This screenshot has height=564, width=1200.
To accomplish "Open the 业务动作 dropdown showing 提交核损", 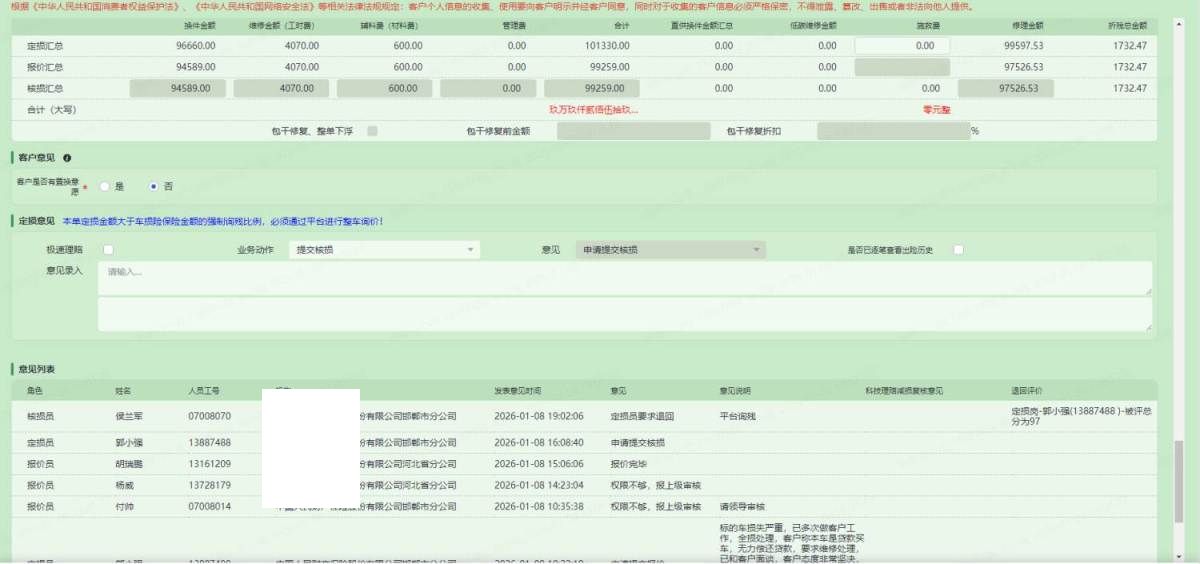I will (383, 250).
